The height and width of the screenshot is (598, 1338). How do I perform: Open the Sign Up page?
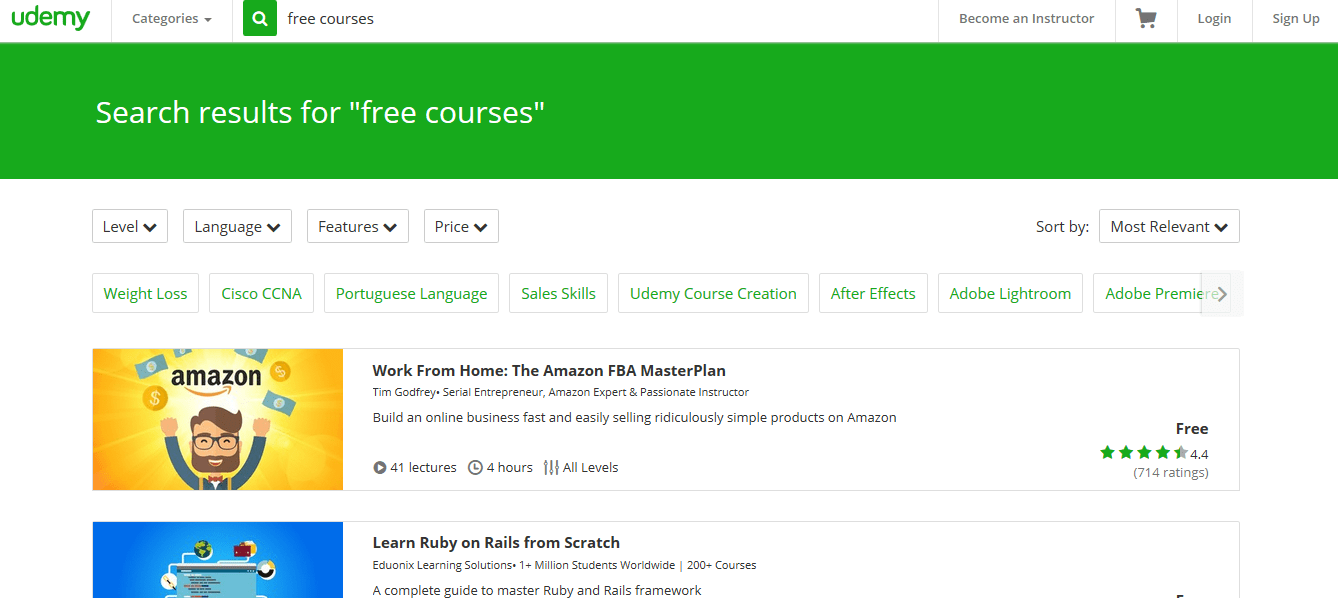(1296, 18)
